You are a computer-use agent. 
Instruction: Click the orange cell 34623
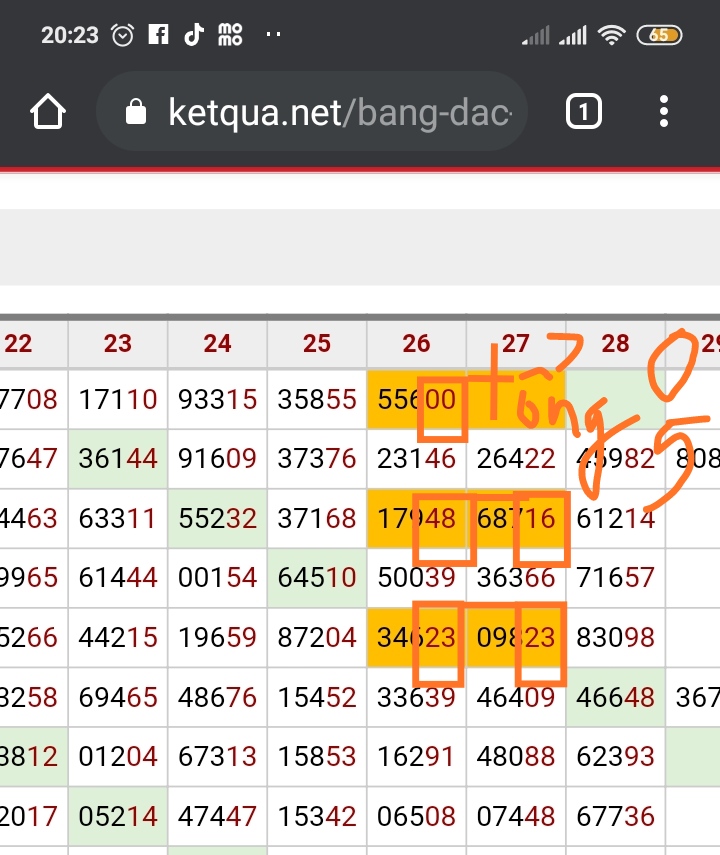point(416,637)
